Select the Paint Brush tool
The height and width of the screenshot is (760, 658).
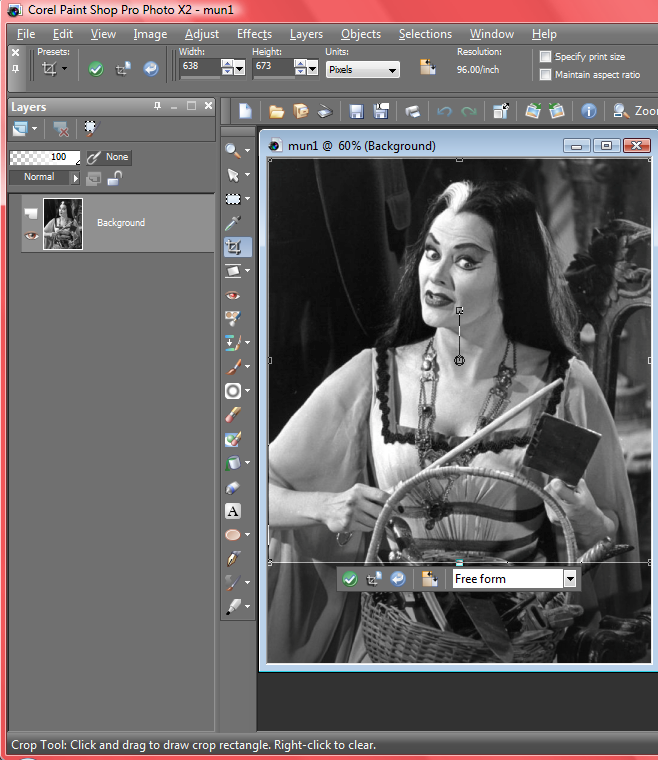click(x=233, y=366)
